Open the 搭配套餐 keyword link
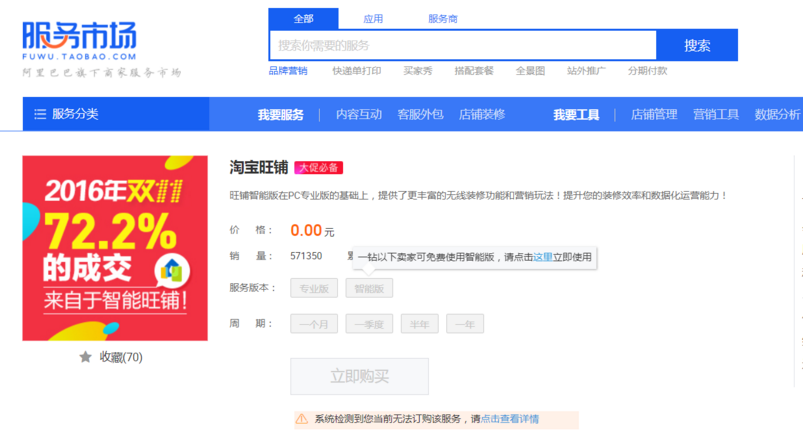Viewport: 809px width, 443px height. [x=474, y=71]
